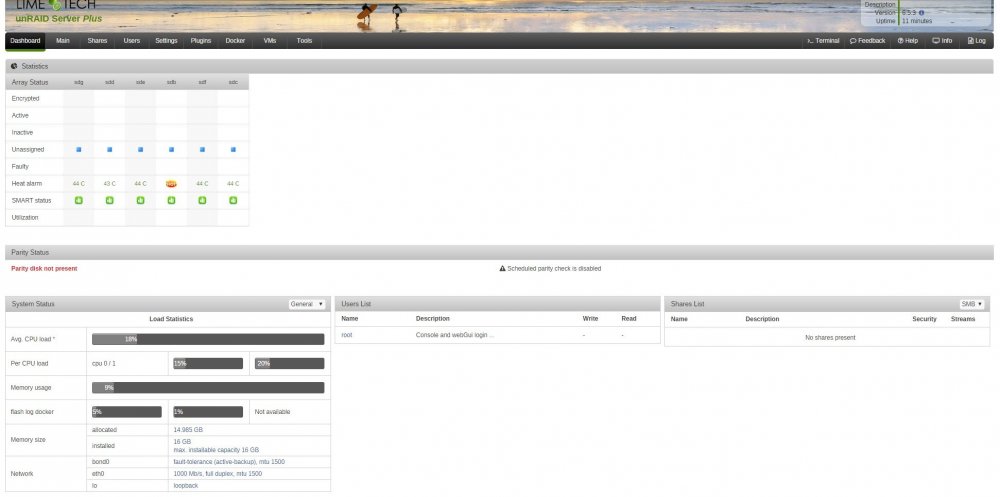Open the Terminal from the top bar
Image resolution: width=1000 pixels, height=497 pixels.
point(823,41)
